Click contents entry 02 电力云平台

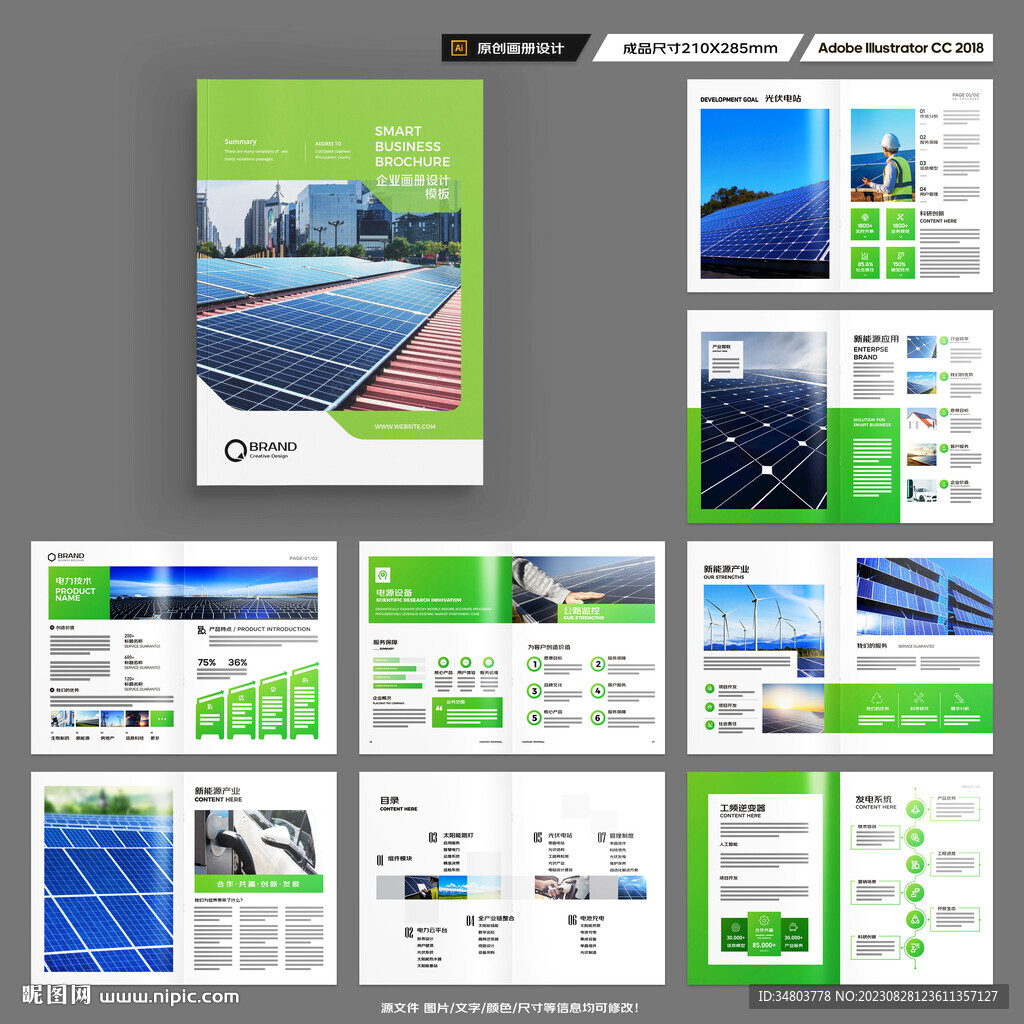click(426, 931)
